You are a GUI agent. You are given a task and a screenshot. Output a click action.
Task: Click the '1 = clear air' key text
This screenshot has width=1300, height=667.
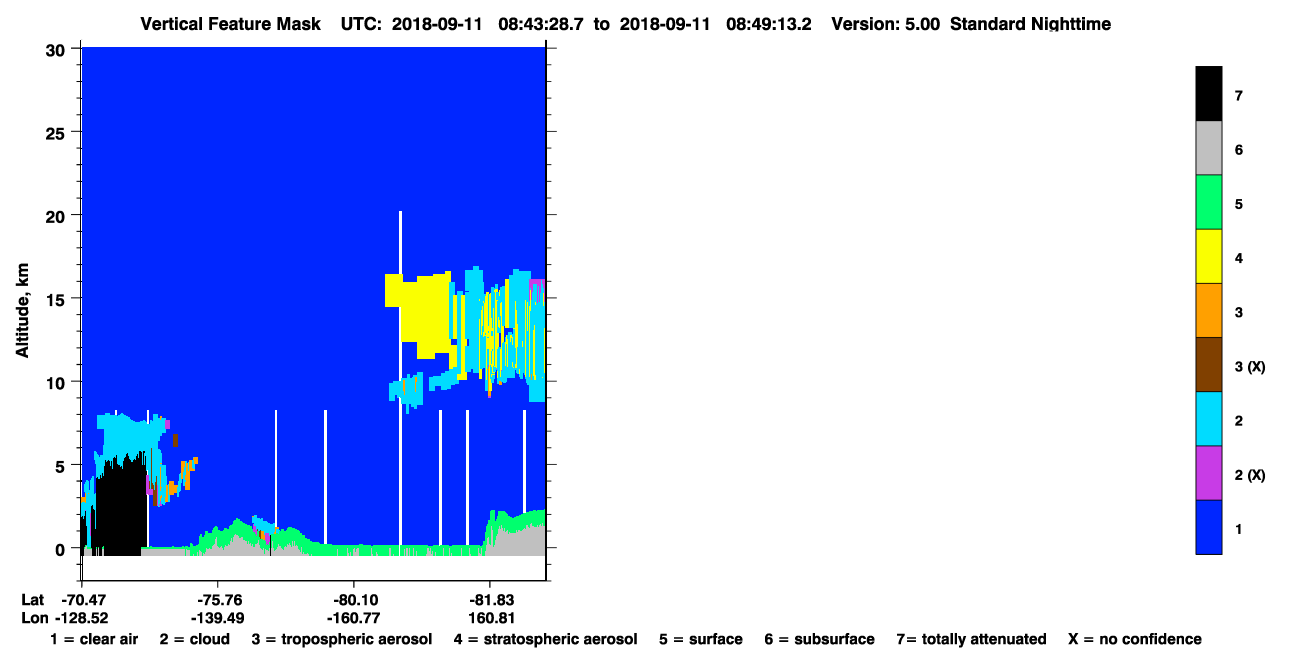click(94, 639)
